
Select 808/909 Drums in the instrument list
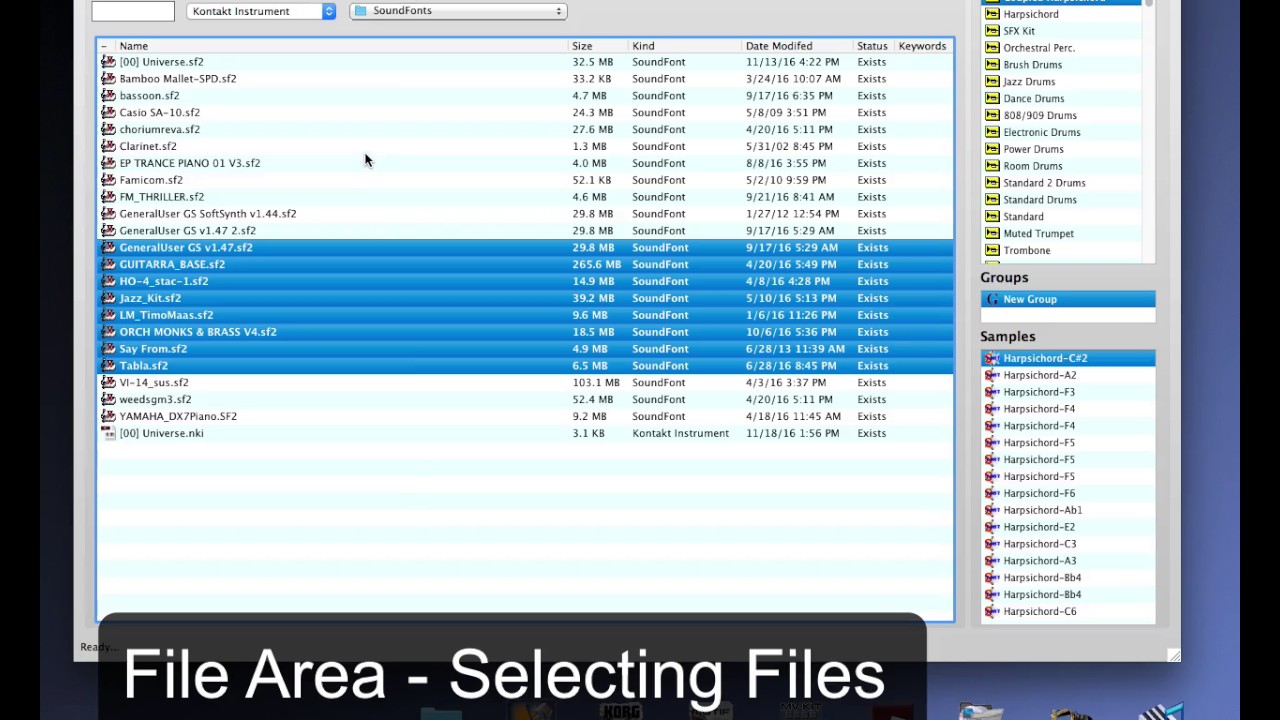pyautogui.click(x=1062, y=115)
